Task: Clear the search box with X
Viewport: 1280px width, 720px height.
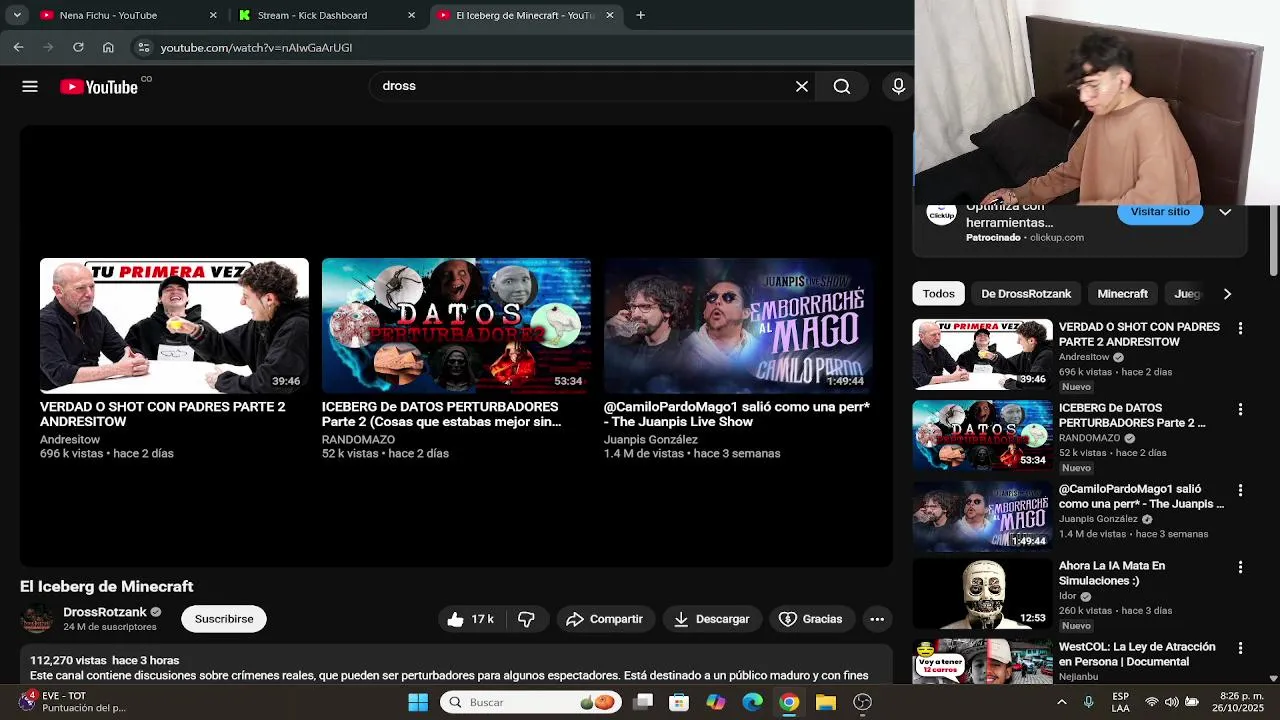Action: pyautogui.click(x=801, y=87)
